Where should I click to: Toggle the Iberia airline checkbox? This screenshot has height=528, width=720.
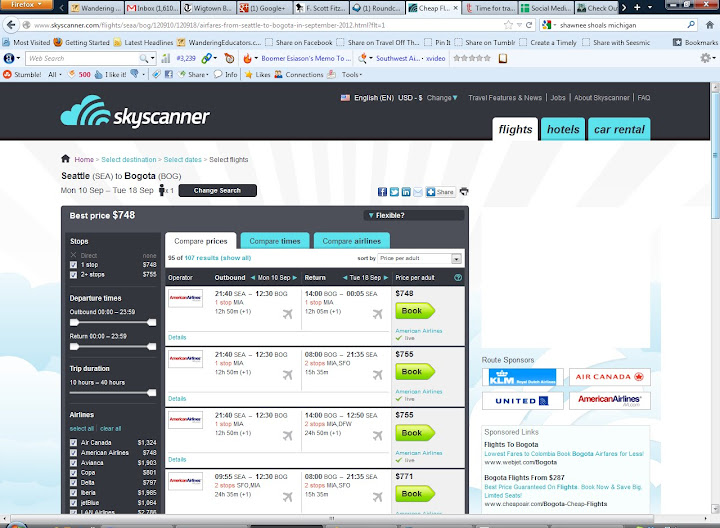click(73, 493)
